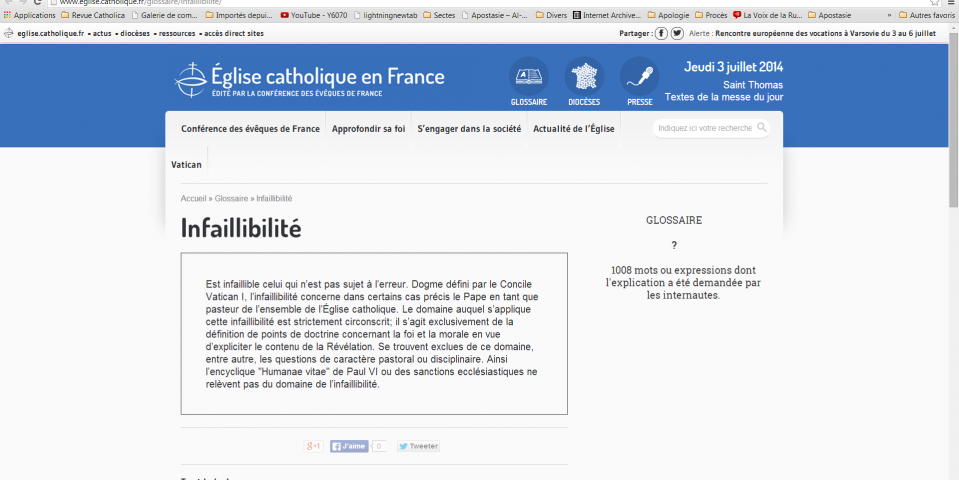959x480 pixels.
Task: Click the date Jeudi 3 juillet 2014
Action: click(733, 67)
